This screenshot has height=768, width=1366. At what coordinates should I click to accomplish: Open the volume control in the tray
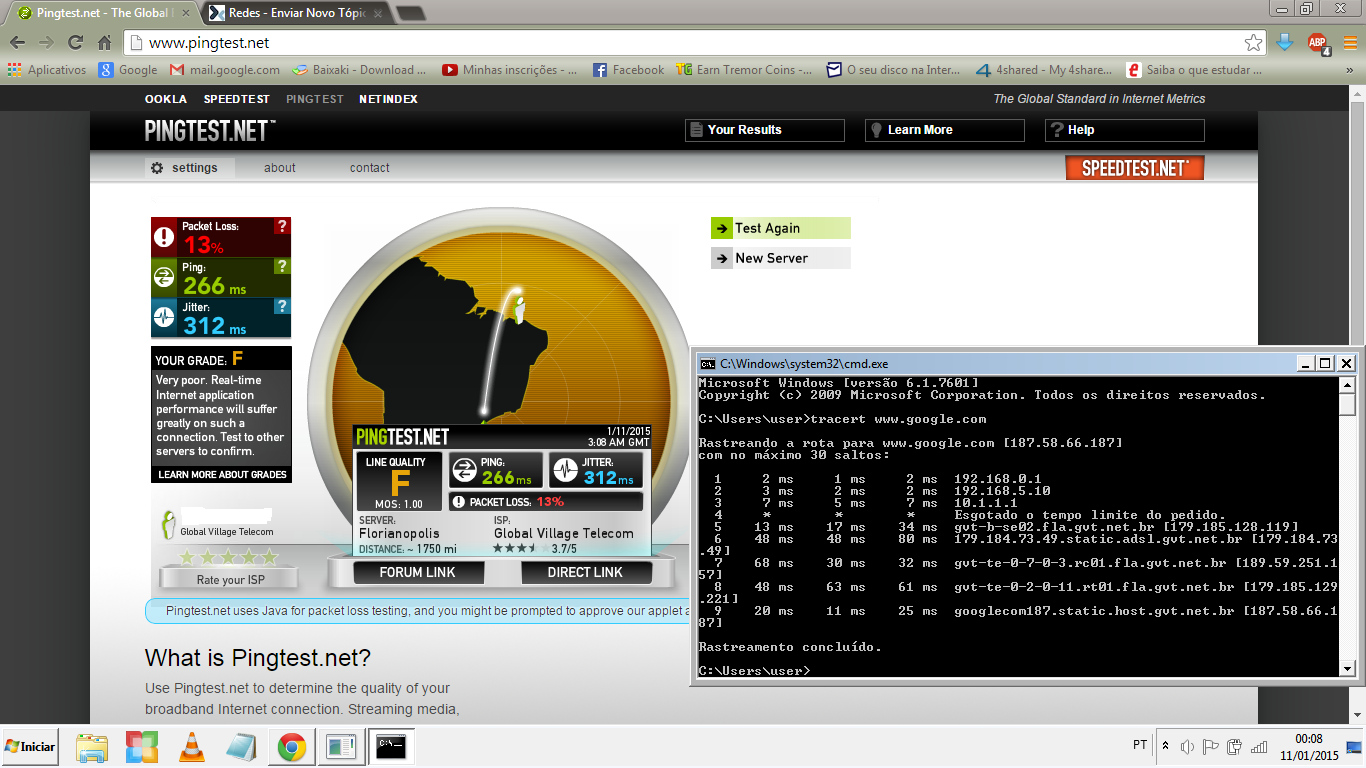pyautogui.click(x=1187, y=746)
